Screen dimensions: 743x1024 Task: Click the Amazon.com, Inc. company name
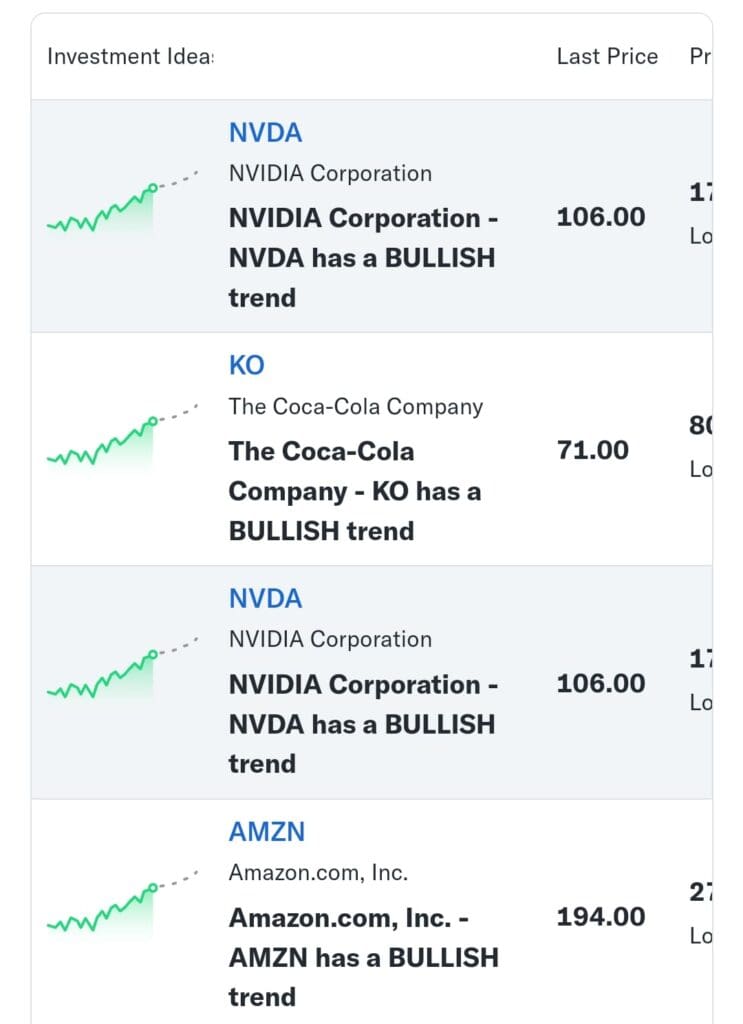pos(318,872)
